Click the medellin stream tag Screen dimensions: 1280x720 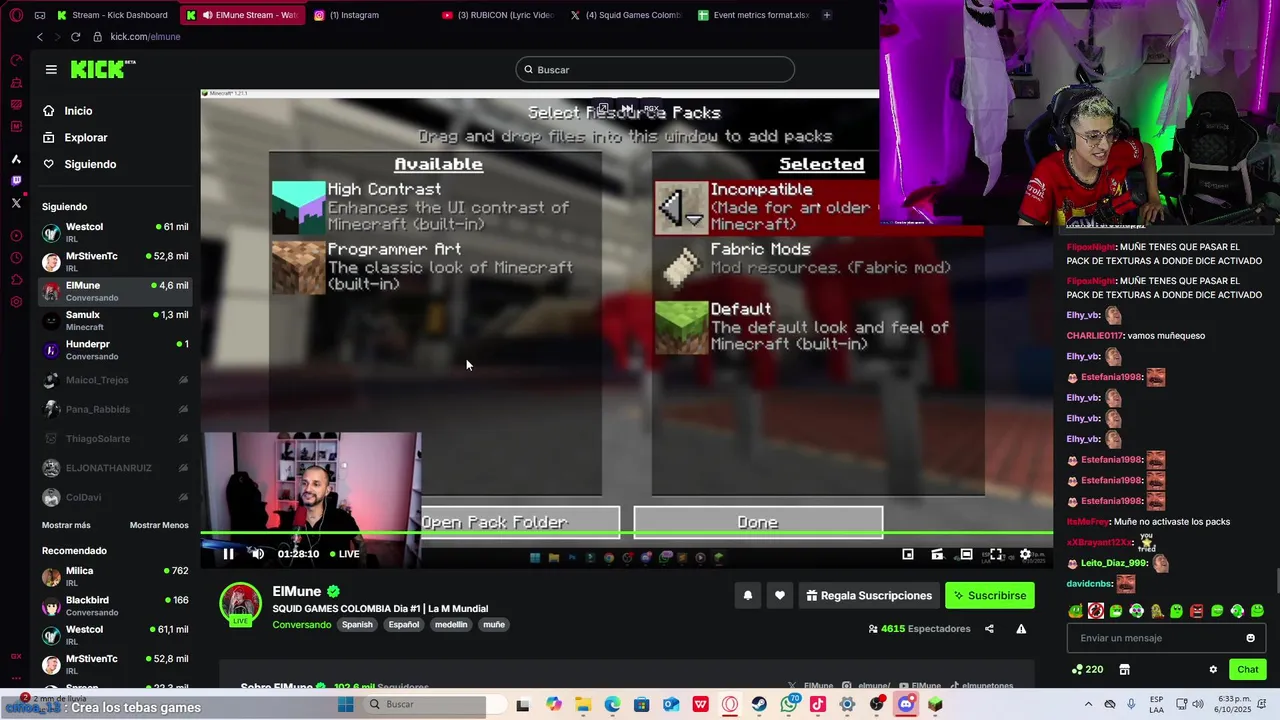click(x=450, y=625)
